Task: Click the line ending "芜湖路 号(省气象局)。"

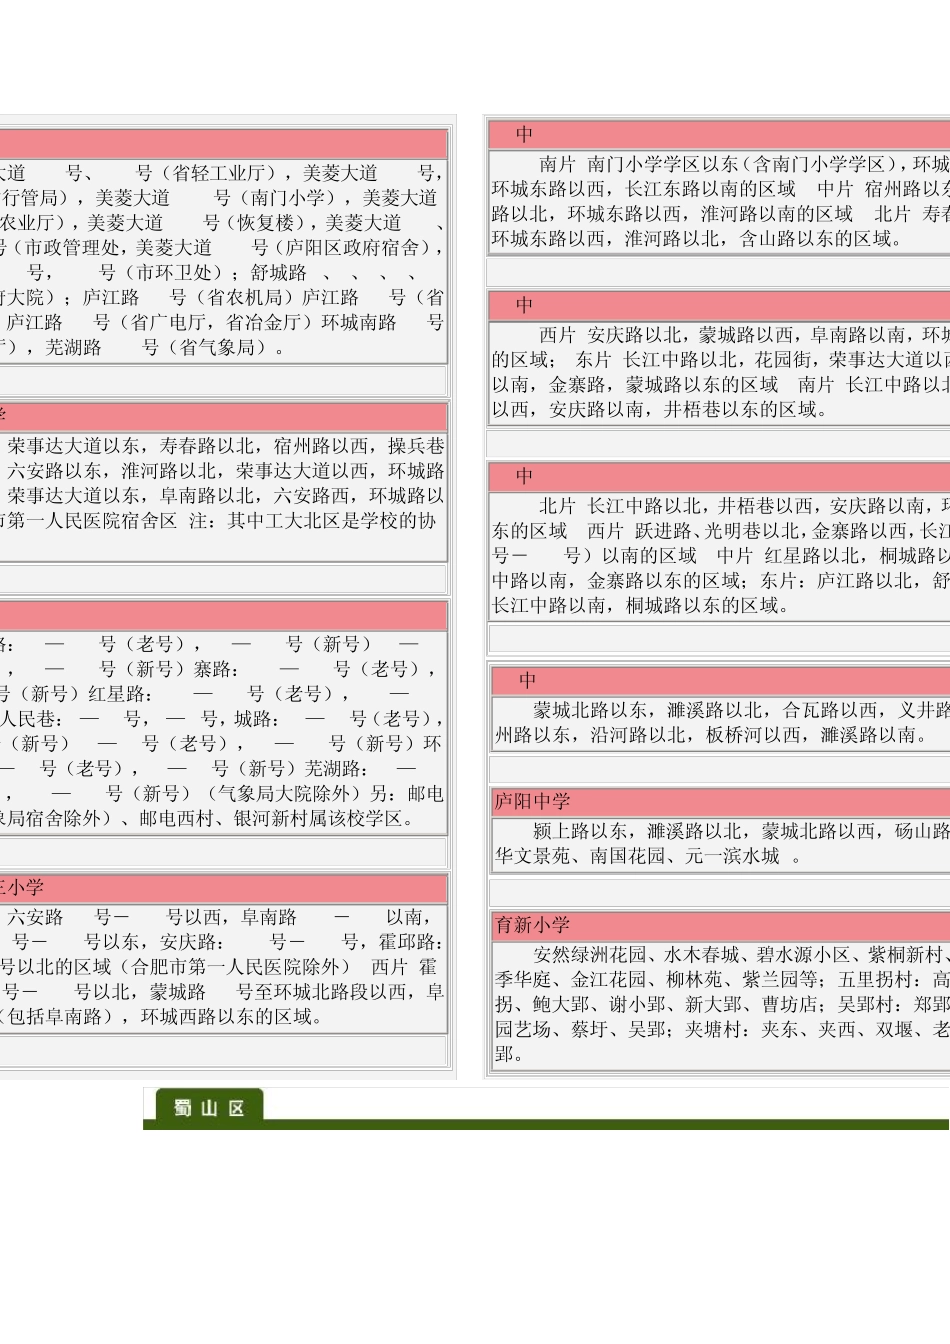Action: click(146, 348)
